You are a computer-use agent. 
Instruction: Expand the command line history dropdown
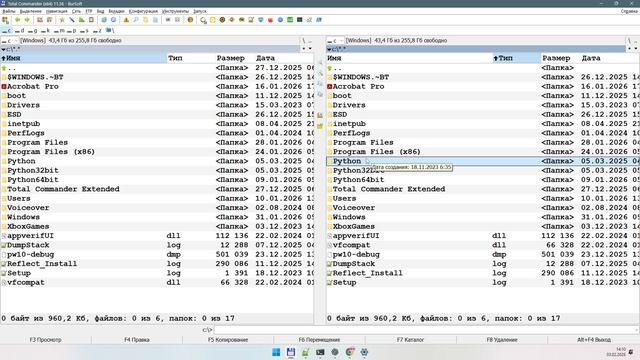(636, 330)
